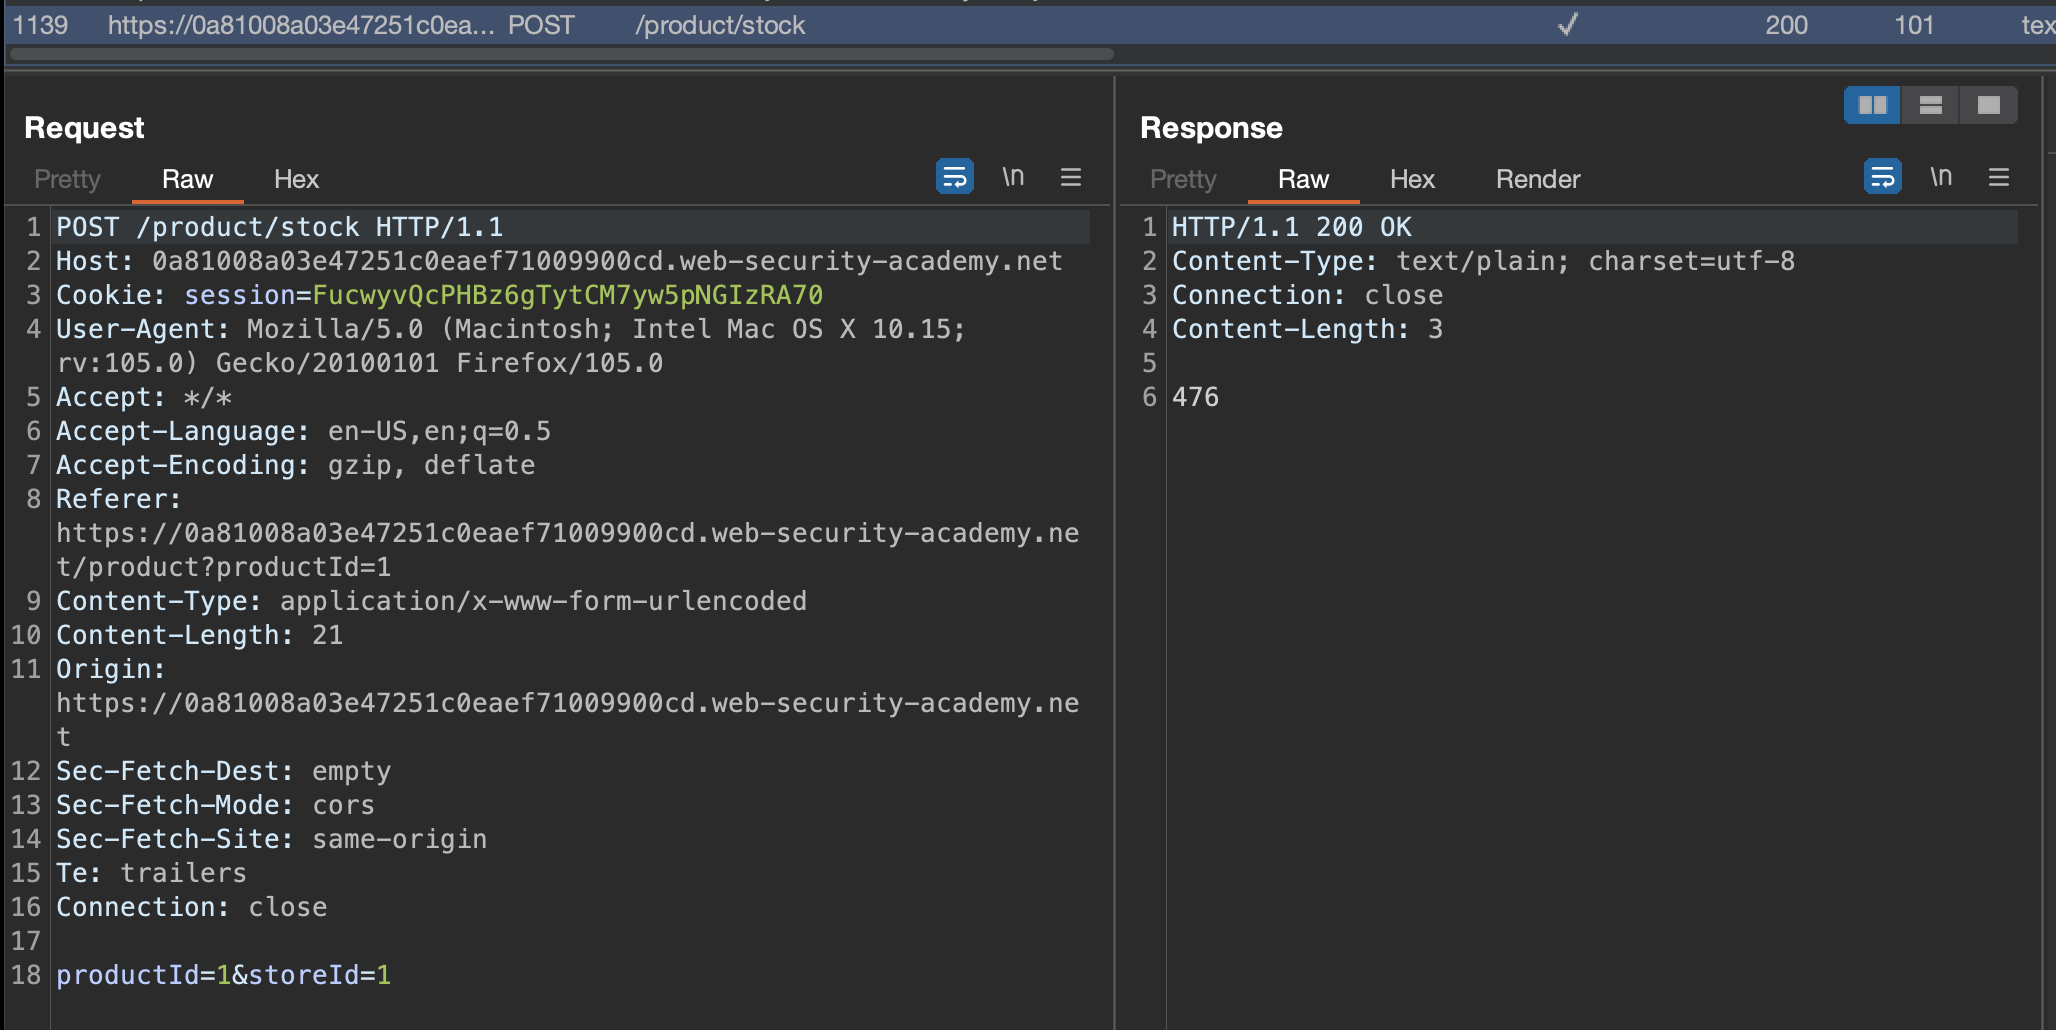2056x1030 pixels.
Task: Click the Sec-Fetch-Site: same-origin header
Action: [271, 839]
